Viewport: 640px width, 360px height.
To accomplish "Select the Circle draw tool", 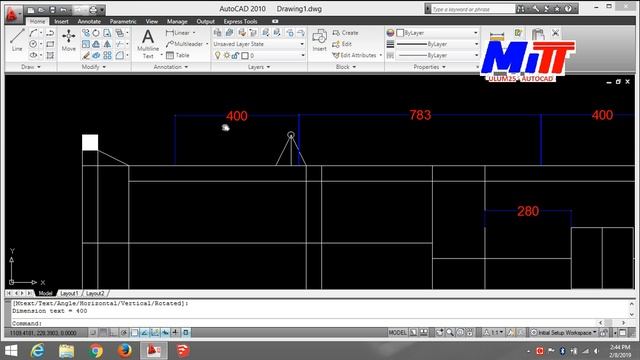I will pyautogui.click(x=33, y=44).
